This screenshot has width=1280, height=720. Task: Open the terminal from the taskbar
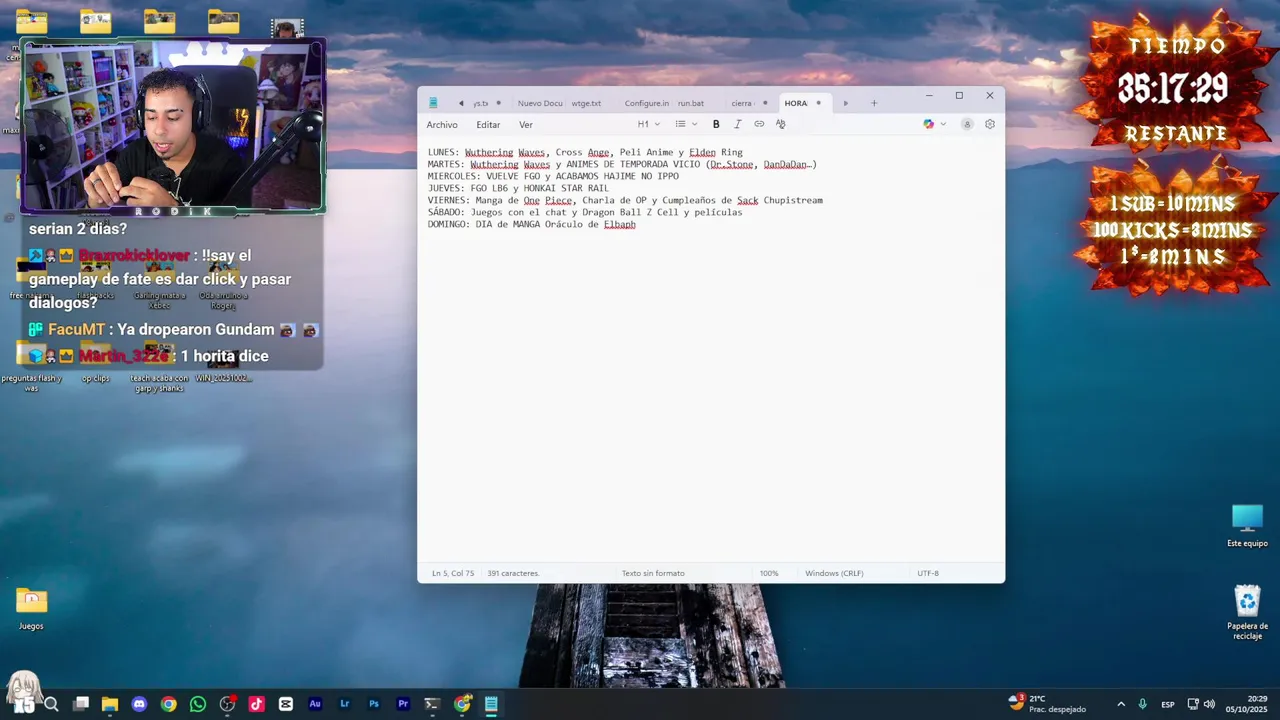click(x=432, y=704)
